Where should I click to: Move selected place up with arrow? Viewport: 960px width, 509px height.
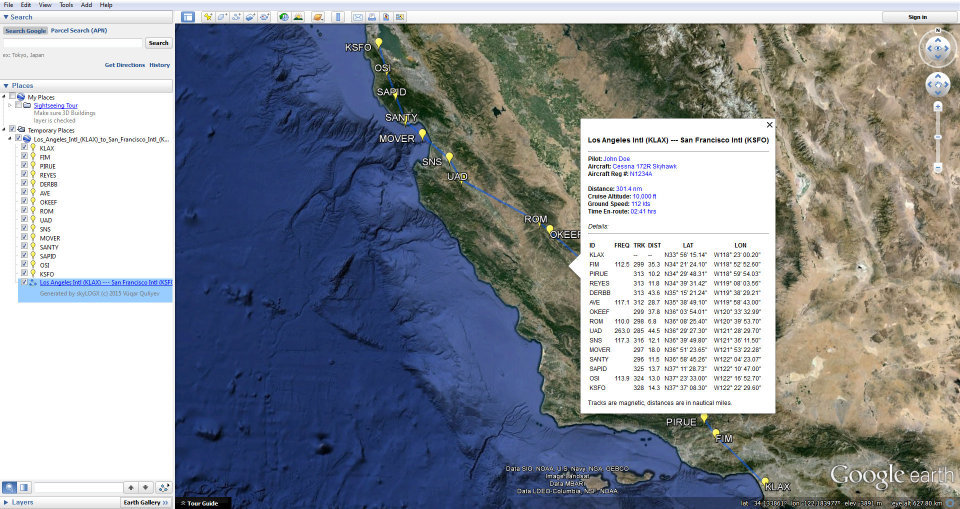click(130, 488)
